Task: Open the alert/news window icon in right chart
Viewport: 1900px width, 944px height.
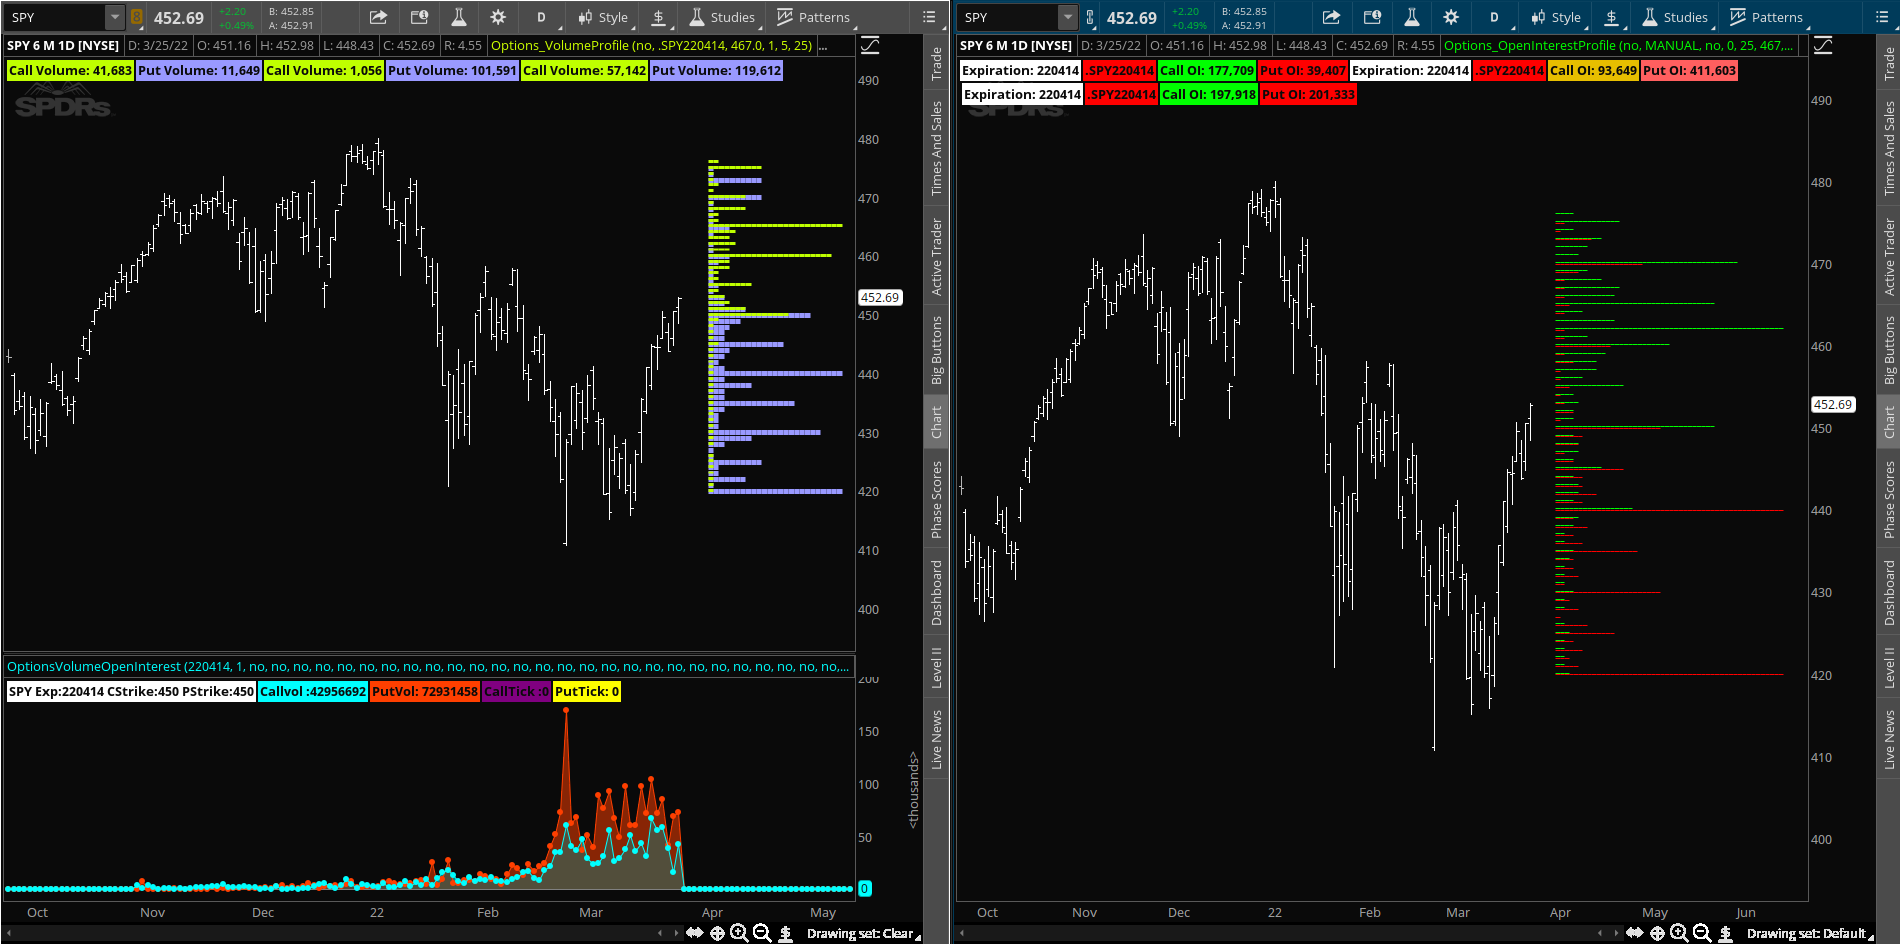Action: [1373, 17]
